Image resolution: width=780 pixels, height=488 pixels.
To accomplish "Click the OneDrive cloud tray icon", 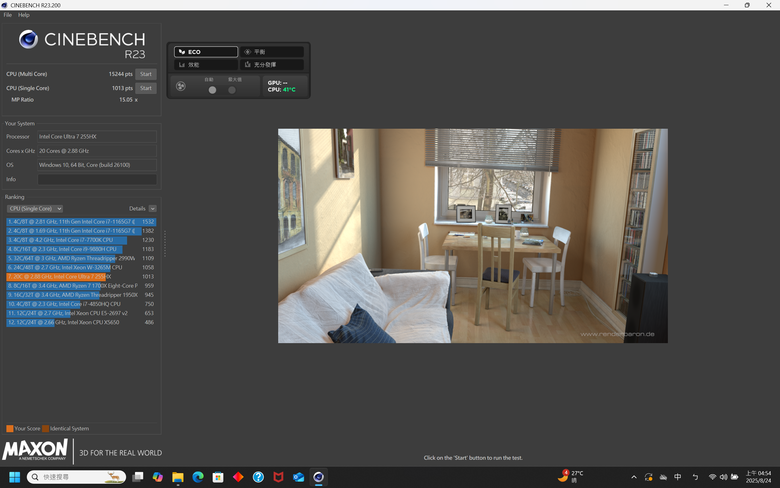I will 663,478.
